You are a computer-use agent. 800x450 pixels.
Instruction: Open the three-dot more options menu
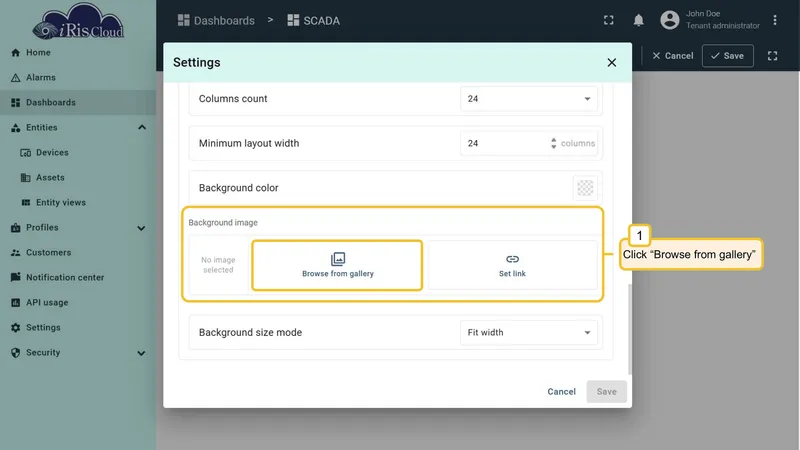[774, 20]
